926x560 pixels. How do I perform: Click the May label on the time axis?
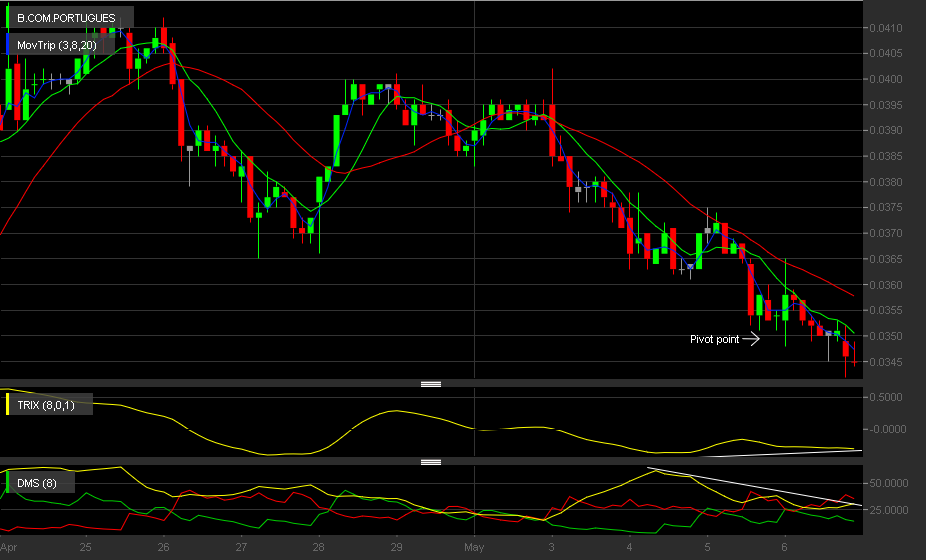point(474,548)
